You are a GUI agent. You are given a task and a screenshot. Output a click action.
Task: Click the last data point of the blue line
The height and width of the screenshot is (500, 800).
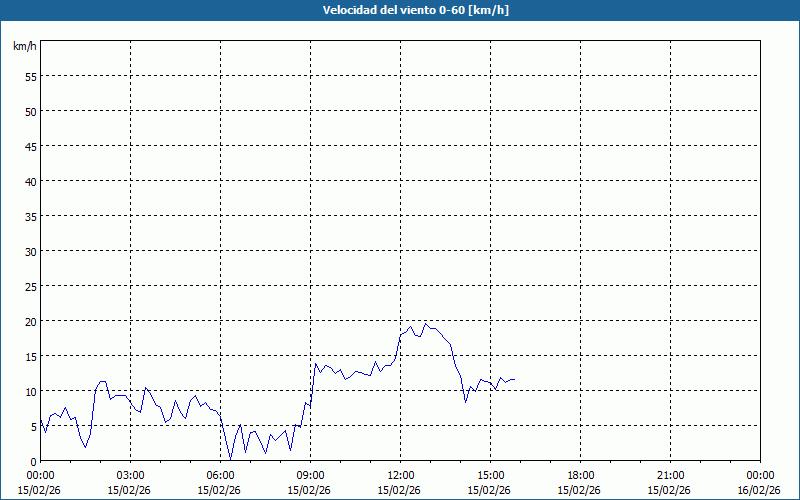[515, 379]
